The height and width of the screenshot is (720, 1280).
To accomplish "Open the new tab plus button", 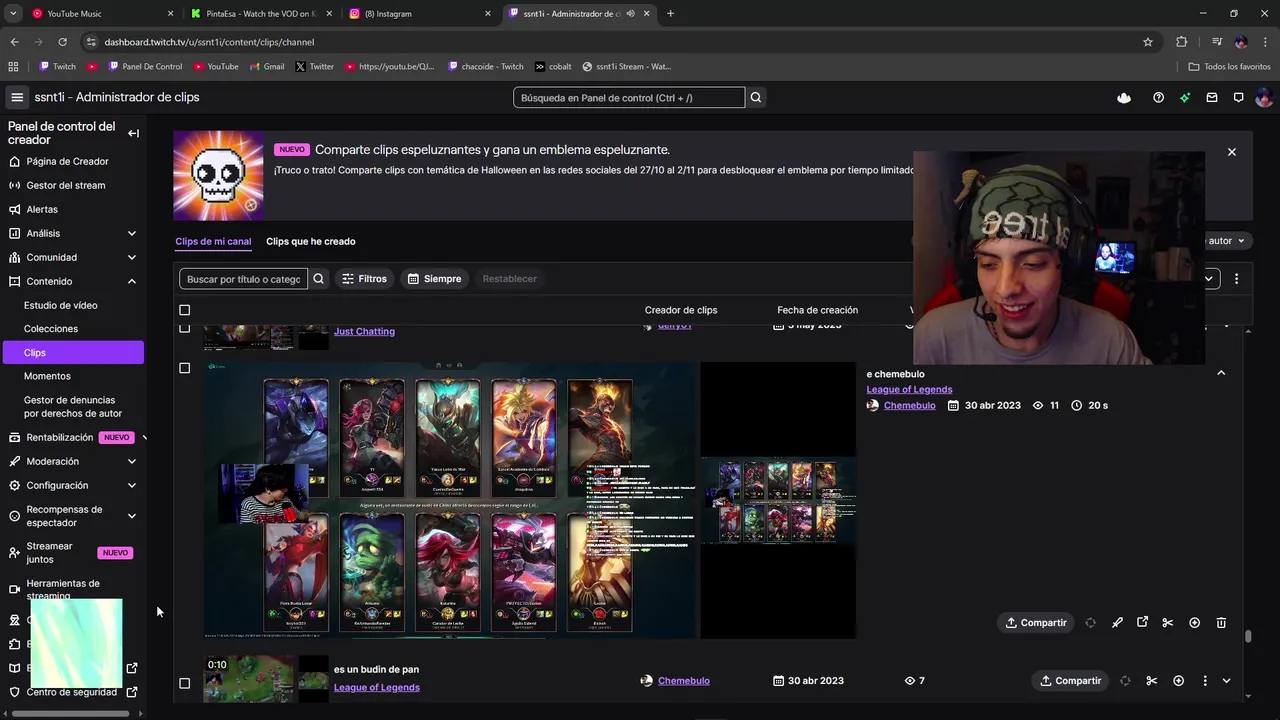I will click(x=670, y=14).
